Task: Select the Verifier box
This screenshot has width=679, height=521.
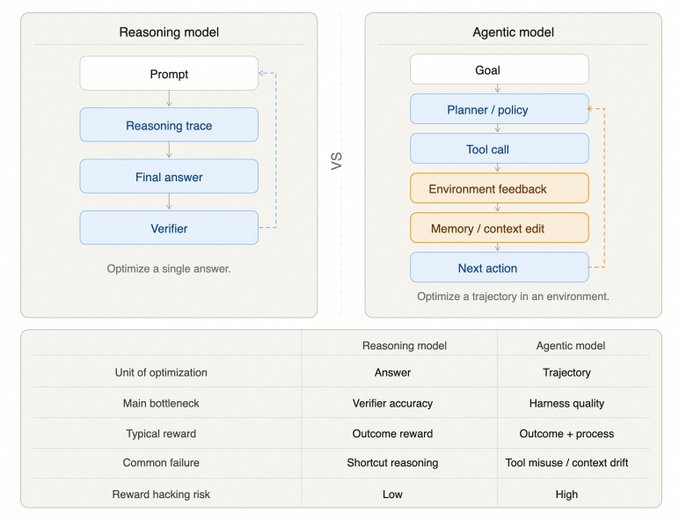Action: pyautogui.click(x=169, y=228)
